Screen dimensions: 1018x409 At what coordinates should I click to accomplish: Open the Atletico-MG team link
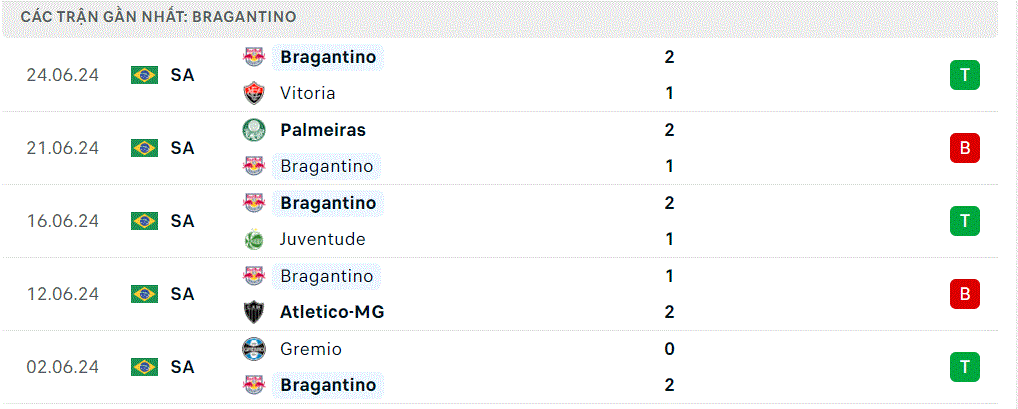[x=332, y=312]
